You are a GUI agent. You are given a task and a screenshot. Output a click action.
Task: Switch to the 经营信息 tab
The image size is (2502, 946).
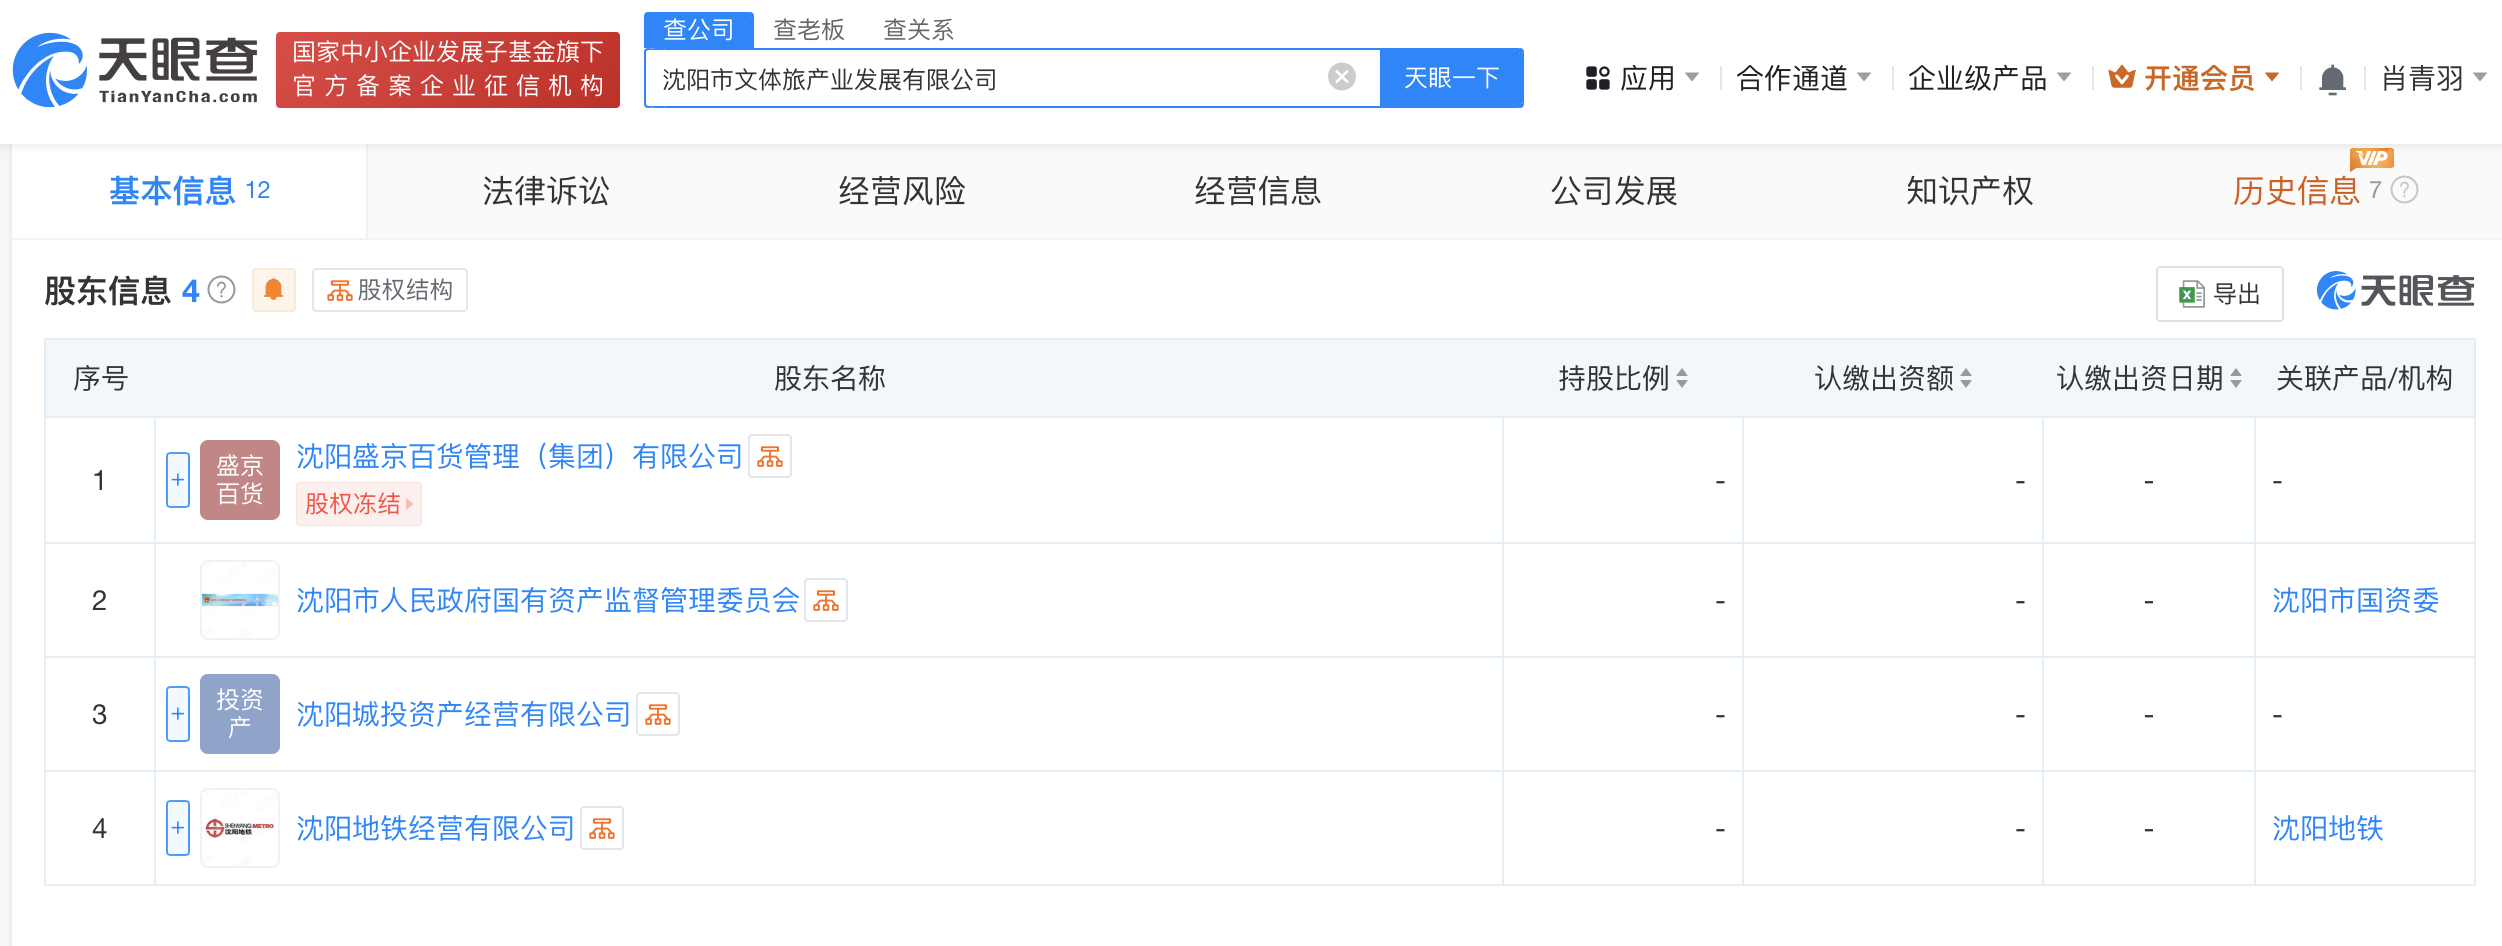coord(1258,191)
